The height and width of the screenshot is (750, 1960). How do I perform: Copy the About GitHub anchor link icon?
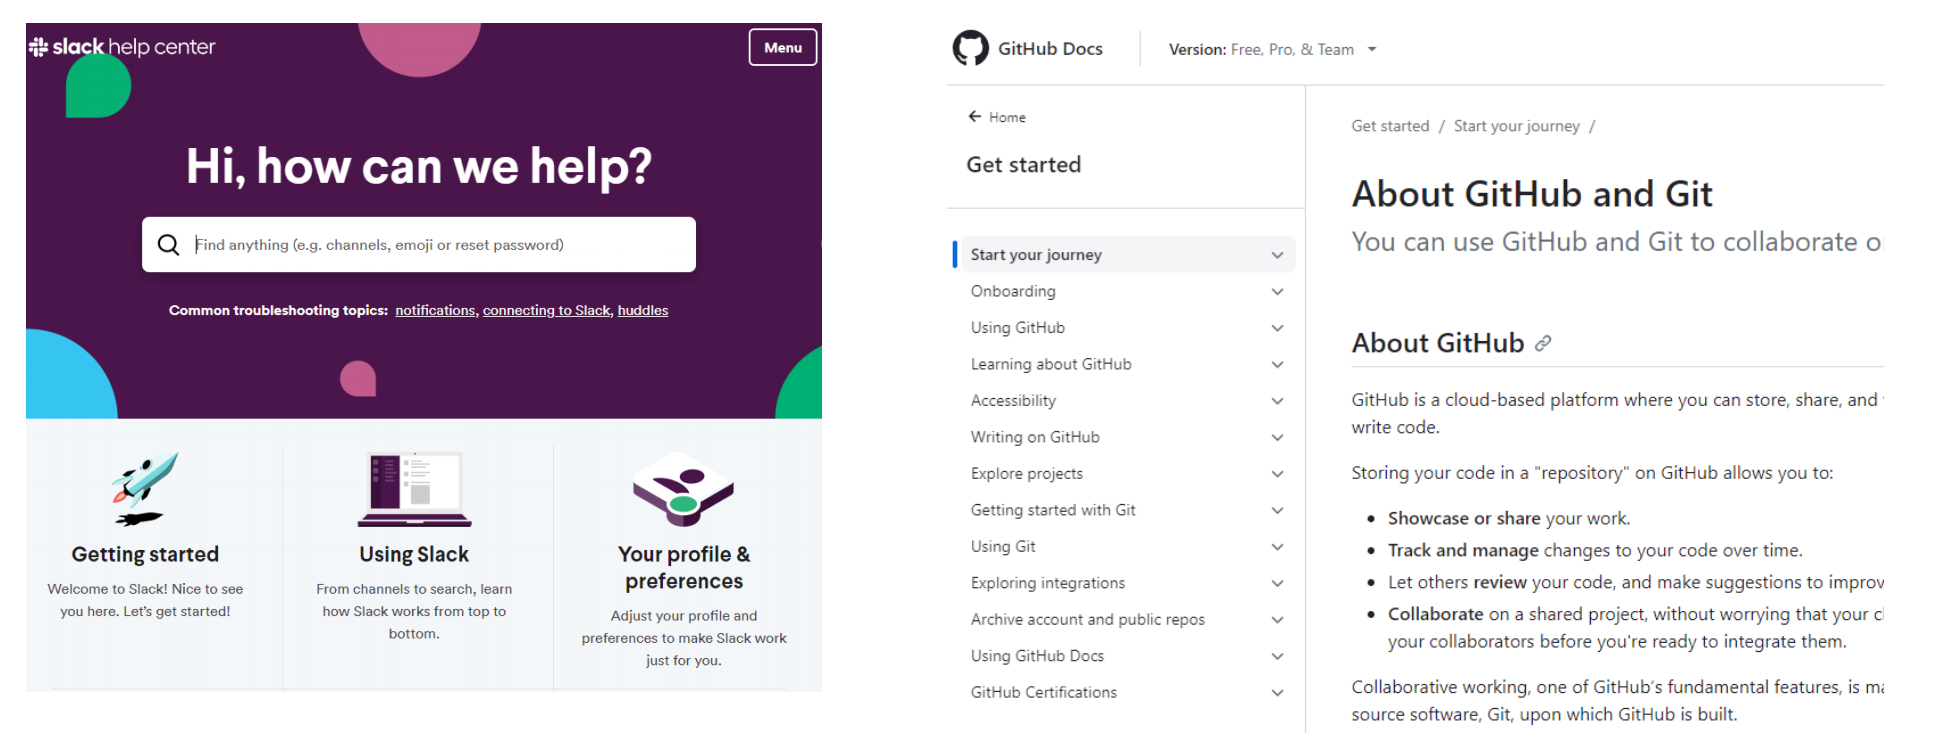1543,343
